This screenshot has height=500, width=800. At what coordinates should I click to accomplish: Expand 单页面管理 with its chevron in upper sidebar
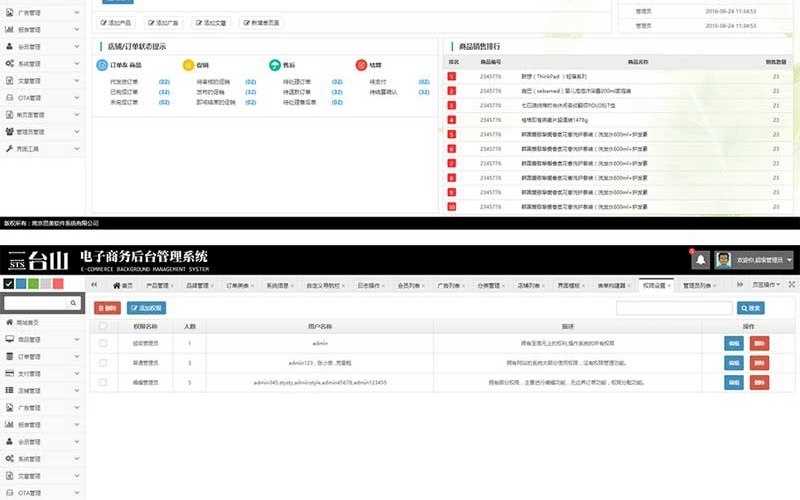77,115
